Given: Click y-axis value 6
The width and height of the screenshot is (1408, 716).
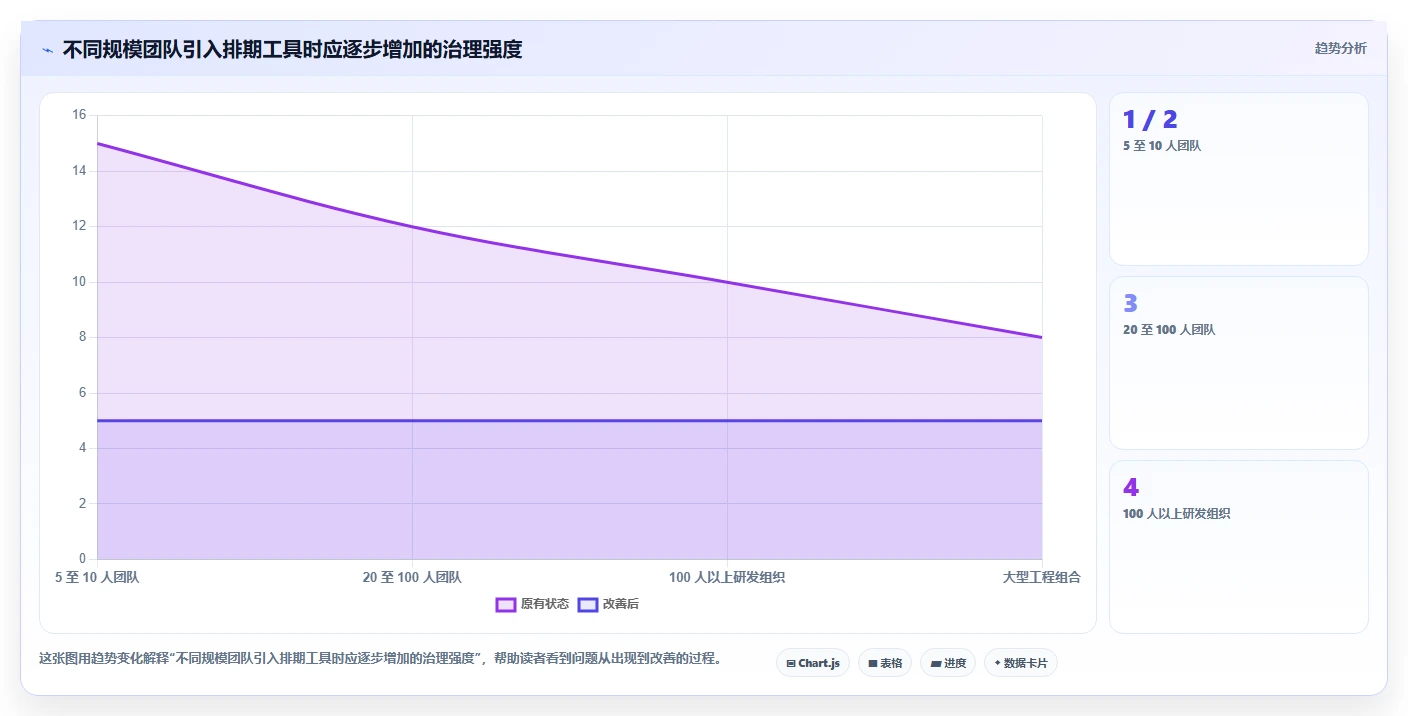Looking at the screenshot, I should tap(83, 393).
